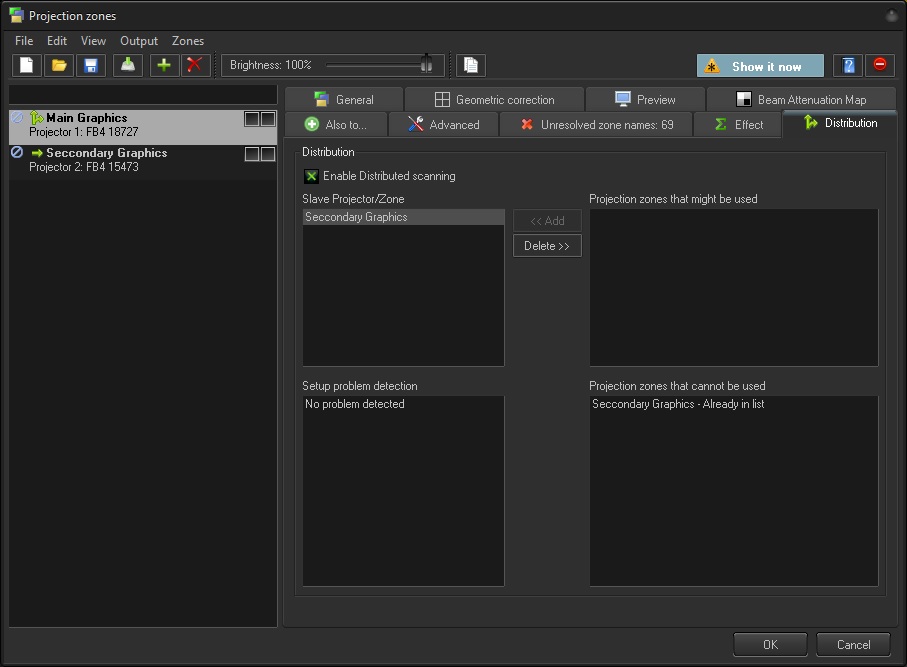The image size is (907, 667).
Task: Click the red stop circle icon
Action: [880, 66]
